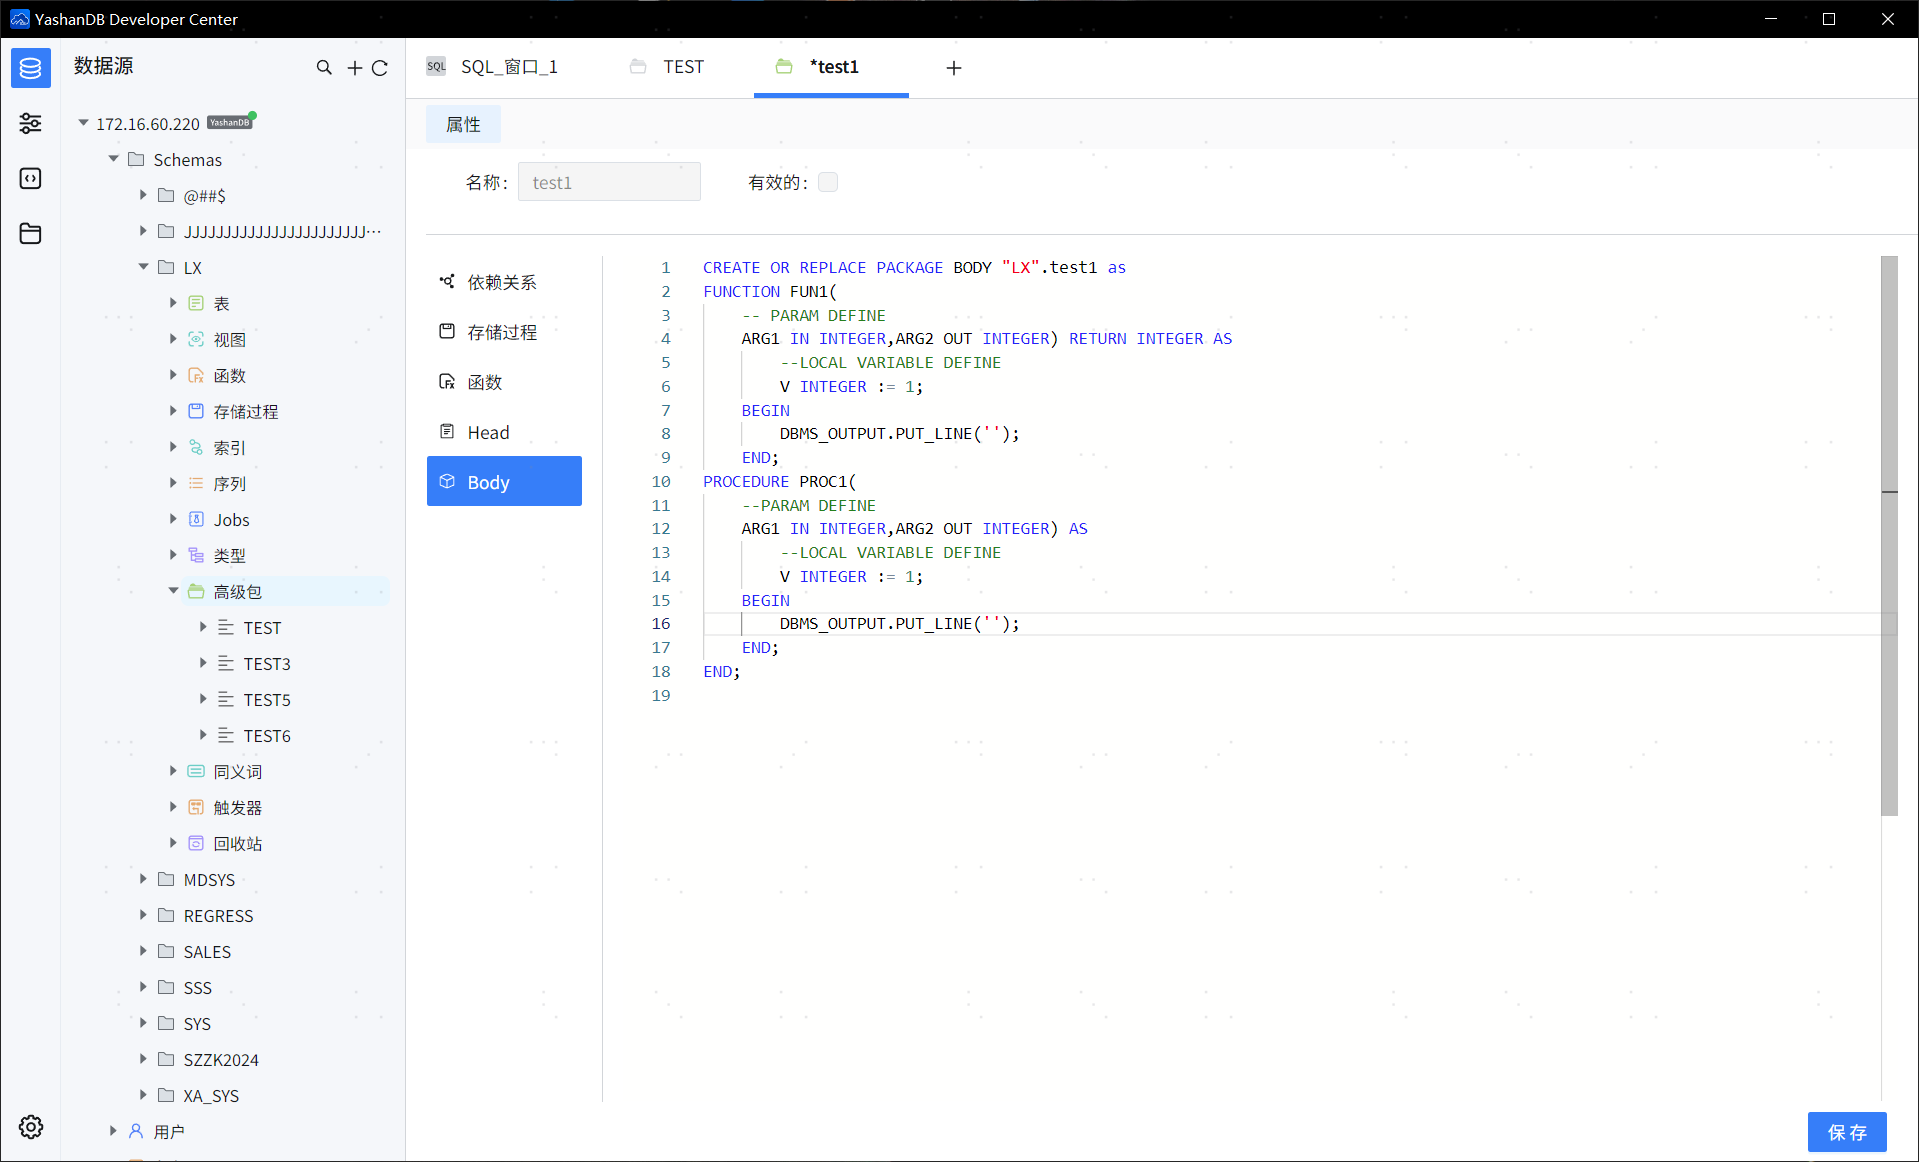Click the search icon in 数据源 panel

click(x=324, y=67)
